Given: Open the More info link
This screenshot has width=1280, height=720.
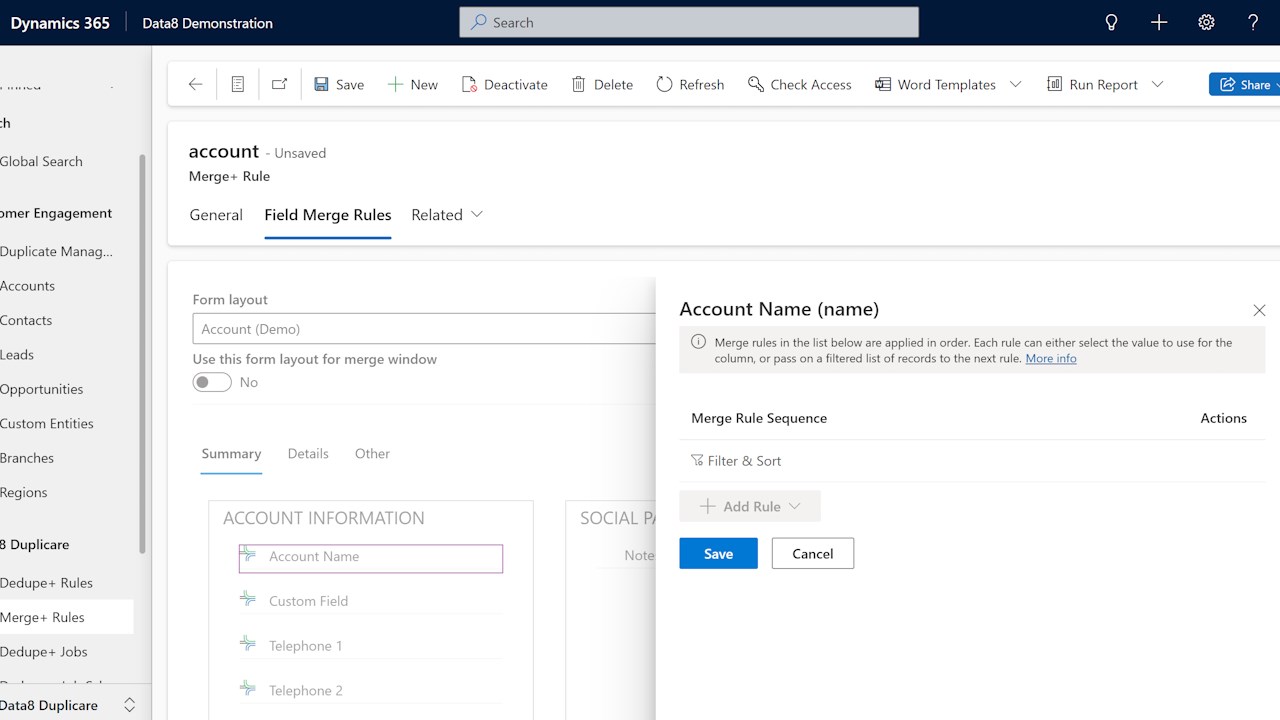Looking at the screenshot, I should 1051,358.
